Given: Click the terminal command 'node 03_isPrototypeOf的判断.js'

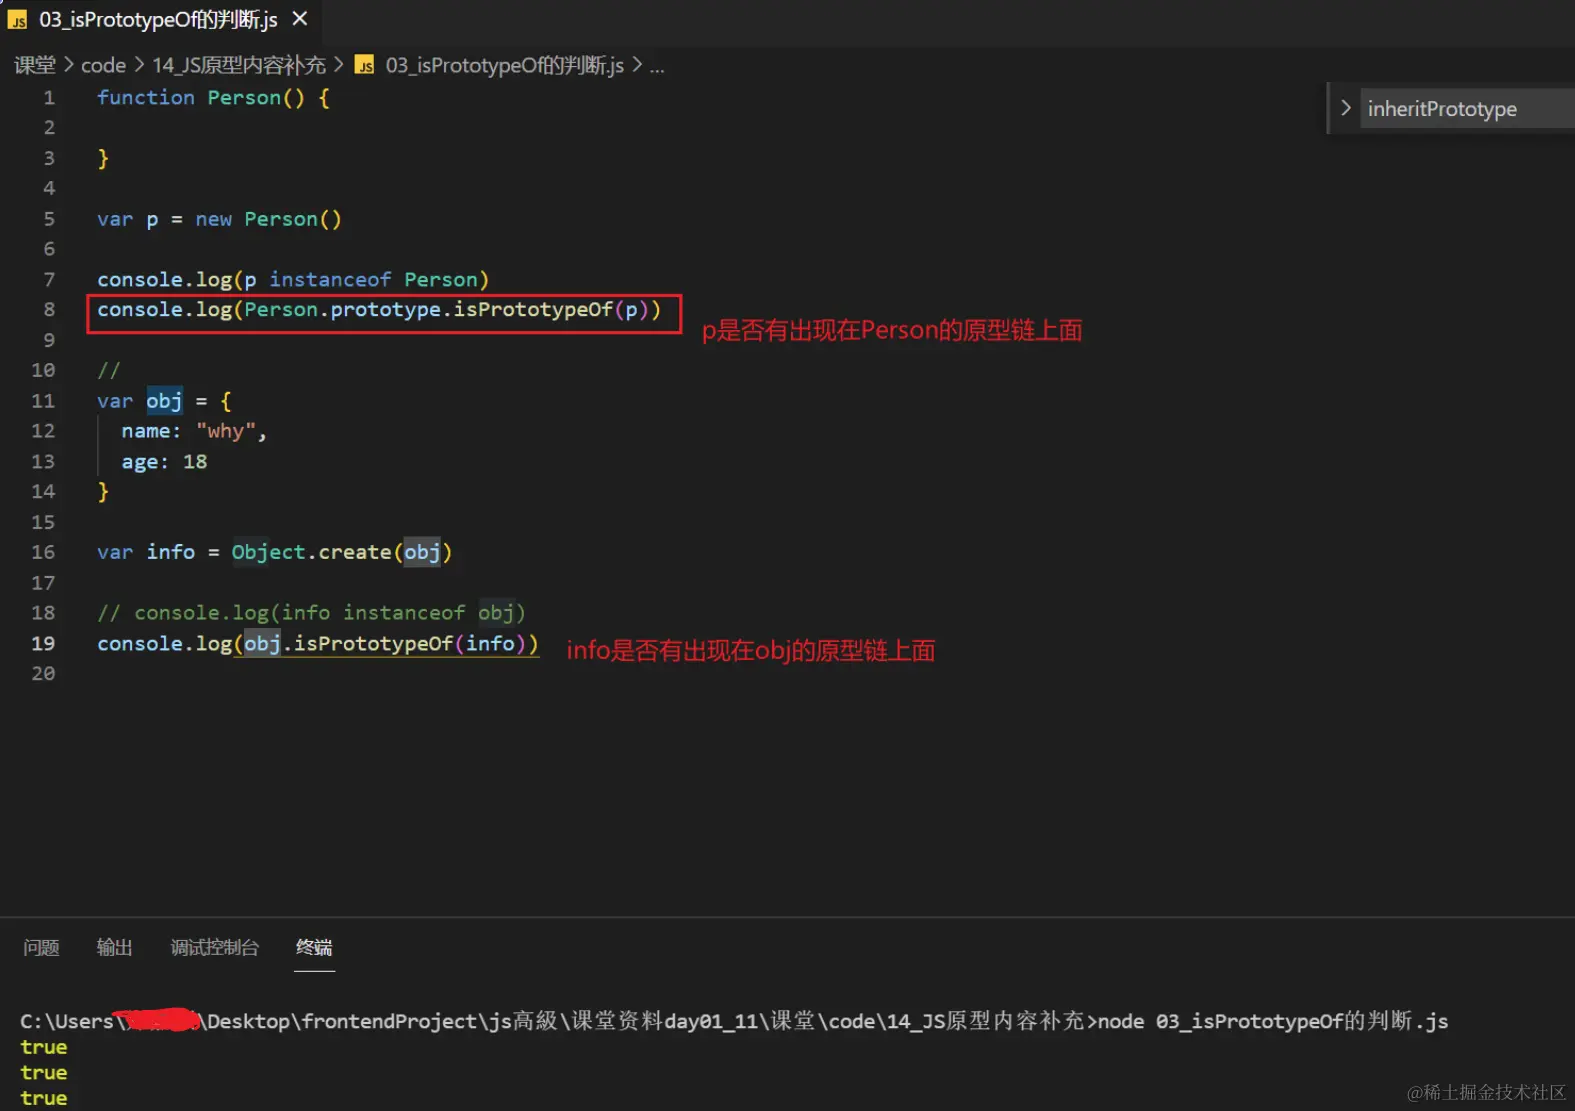Looking at the screenshot, I should [x=1273, y=1021].
